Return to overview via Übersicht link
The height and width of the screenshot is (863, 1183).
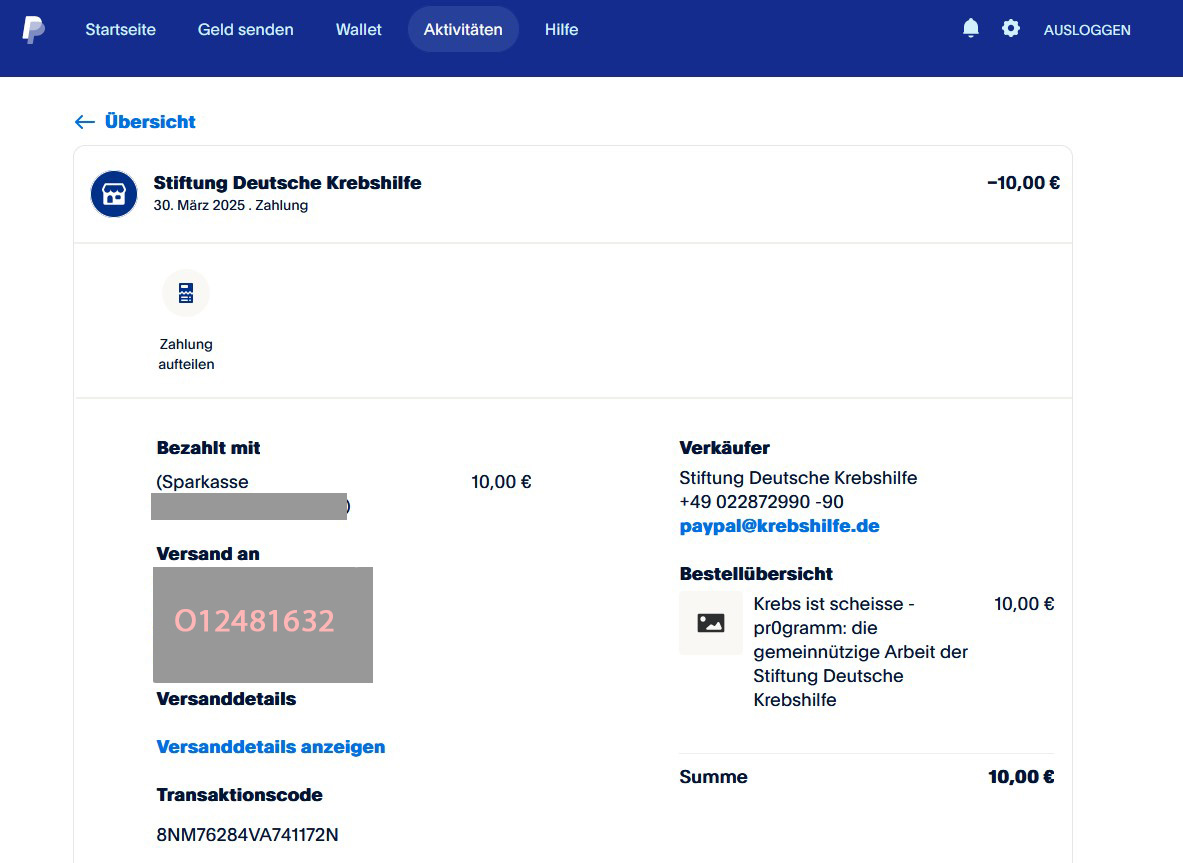tap(150, 122)
